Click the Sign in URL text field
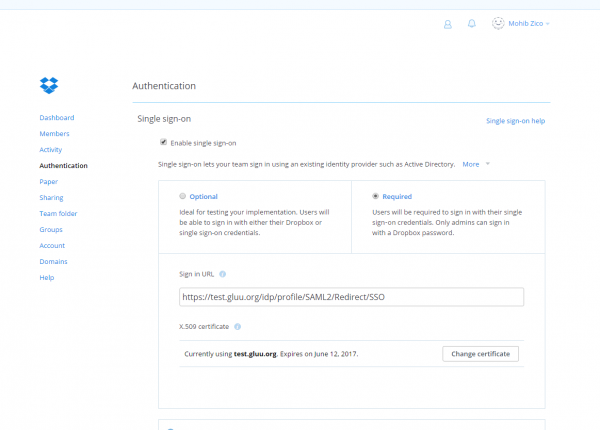The image size is (600, 430). [x=350, y=297]
